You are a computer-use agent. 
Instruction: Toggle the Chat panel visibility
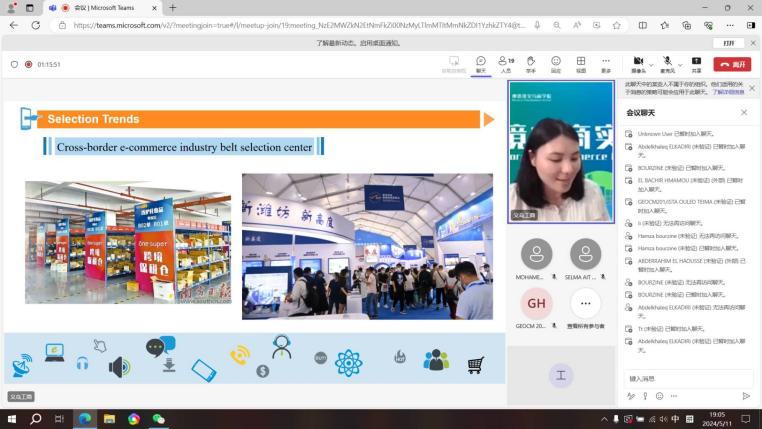[x=481, y=63]
